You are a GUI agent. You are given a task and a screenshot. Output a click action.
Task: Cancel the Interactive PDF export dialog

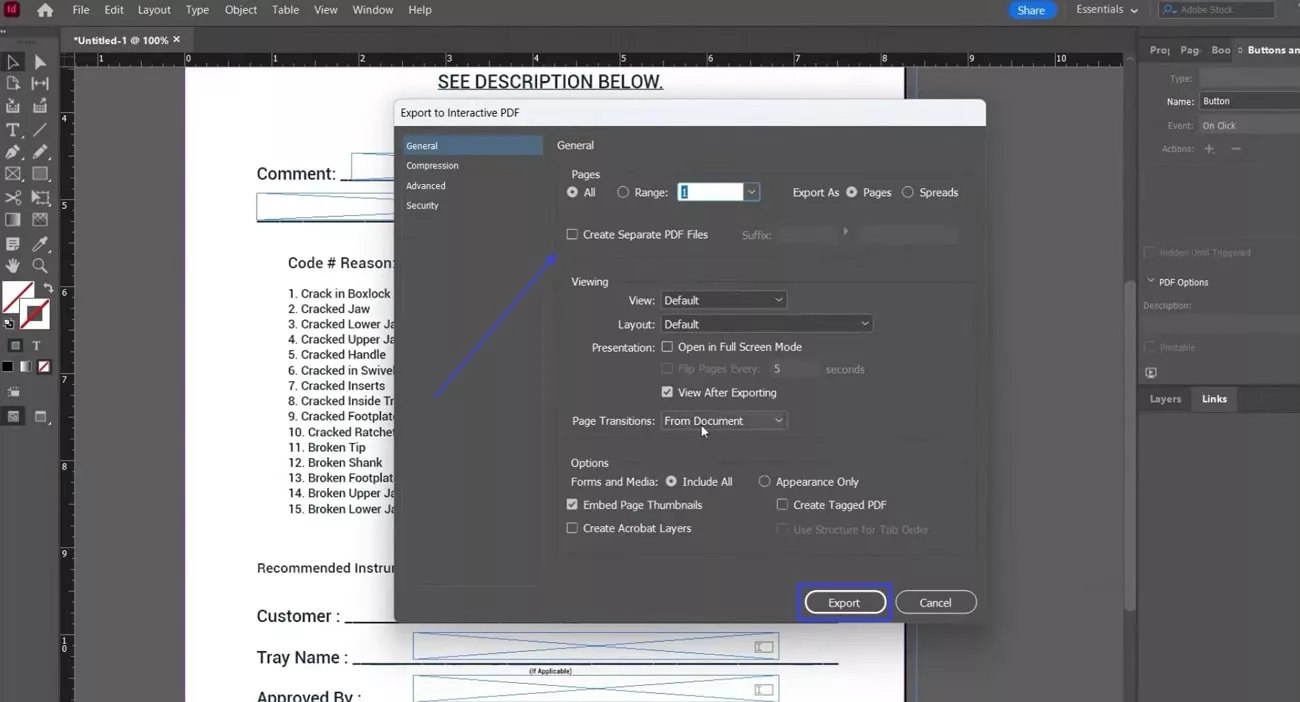pos(936,601)
